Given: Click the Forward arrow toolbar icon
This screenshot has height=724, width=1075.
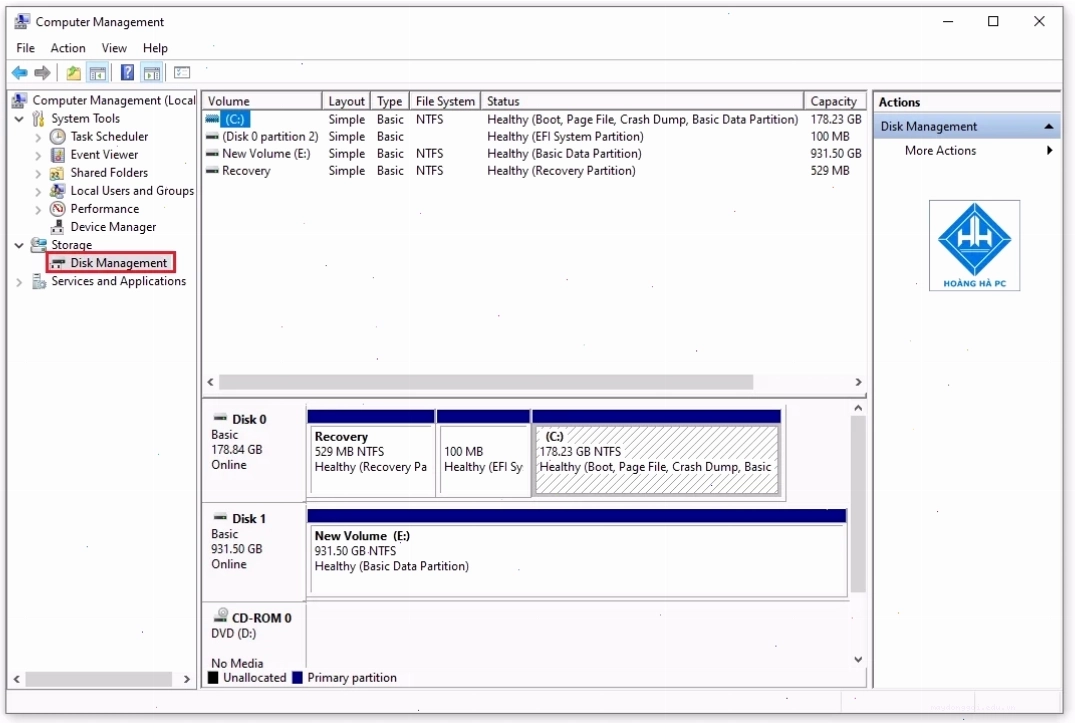Looking at the screenshot, I should pyautogui.click(x=43, y=73).
